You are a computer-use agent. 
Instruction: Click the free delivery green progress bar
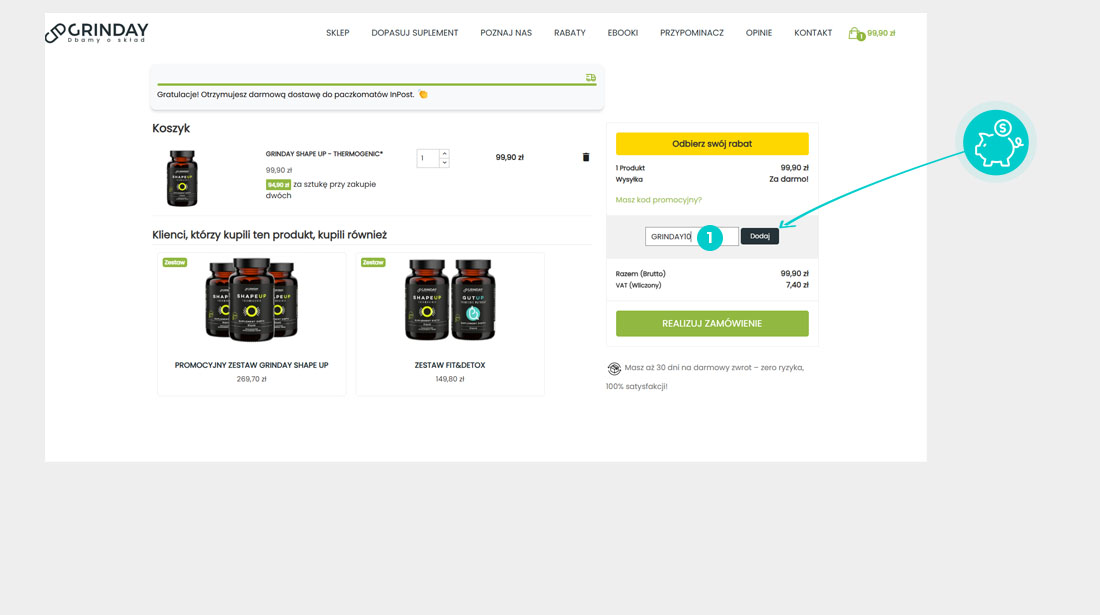point(377,85)
